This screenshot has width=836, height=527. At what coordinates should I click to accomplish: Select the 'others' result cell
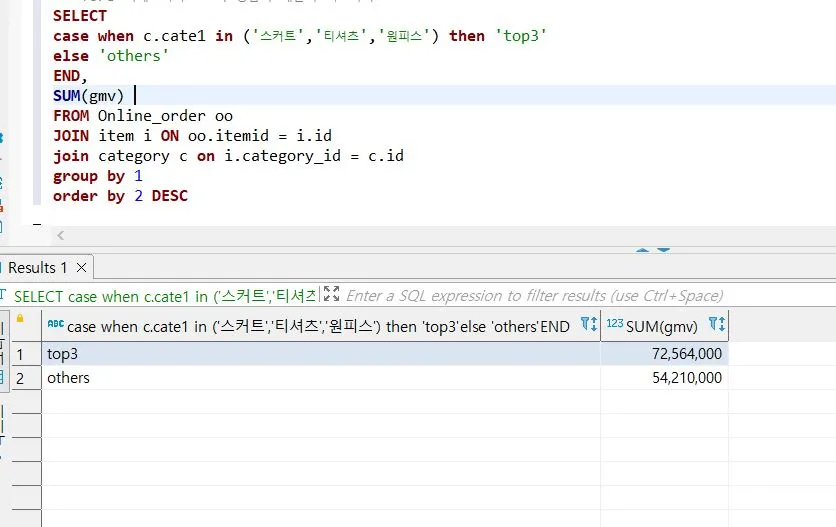[x=321, y=378]
